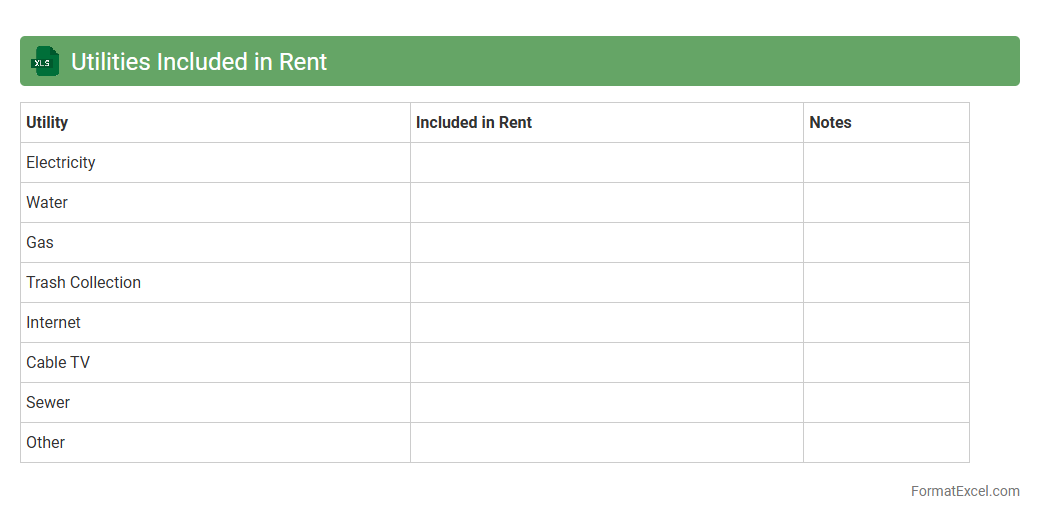1040x520 pixels.
Task: Click the Notes cell for Cable TV
Action: (x=886, y=362)
